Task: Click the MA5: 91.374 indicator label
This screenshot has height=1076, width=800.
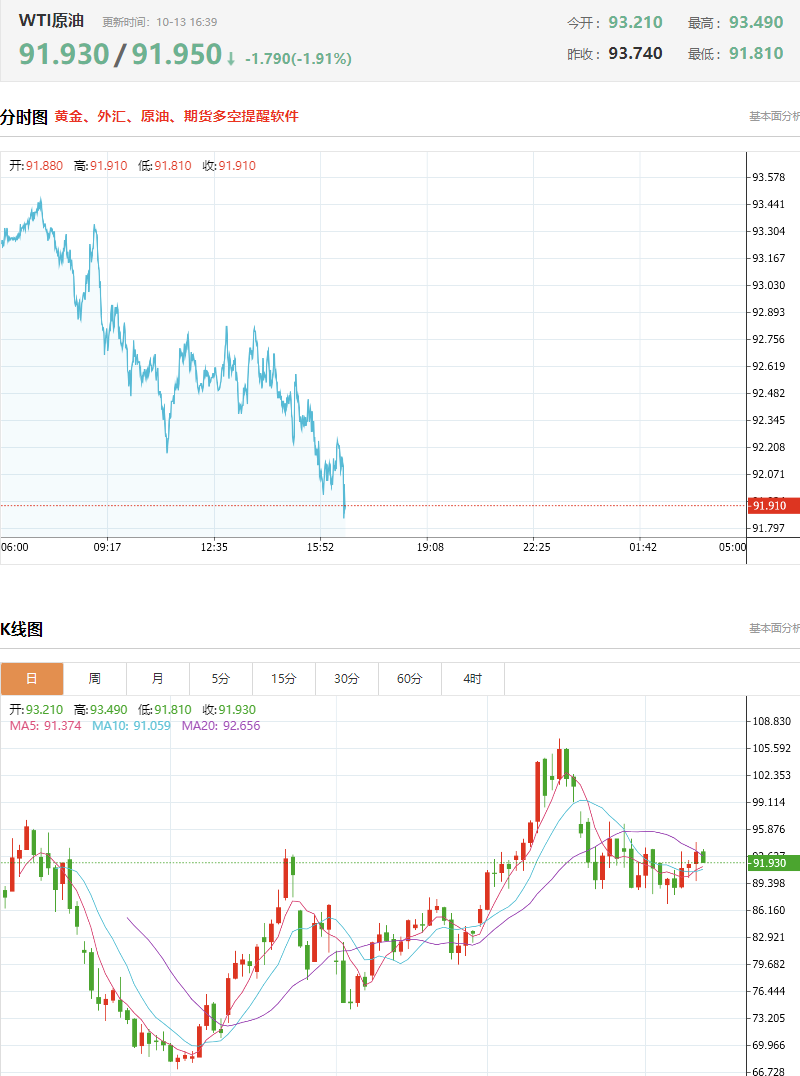Action: click(x=45, y=726)
